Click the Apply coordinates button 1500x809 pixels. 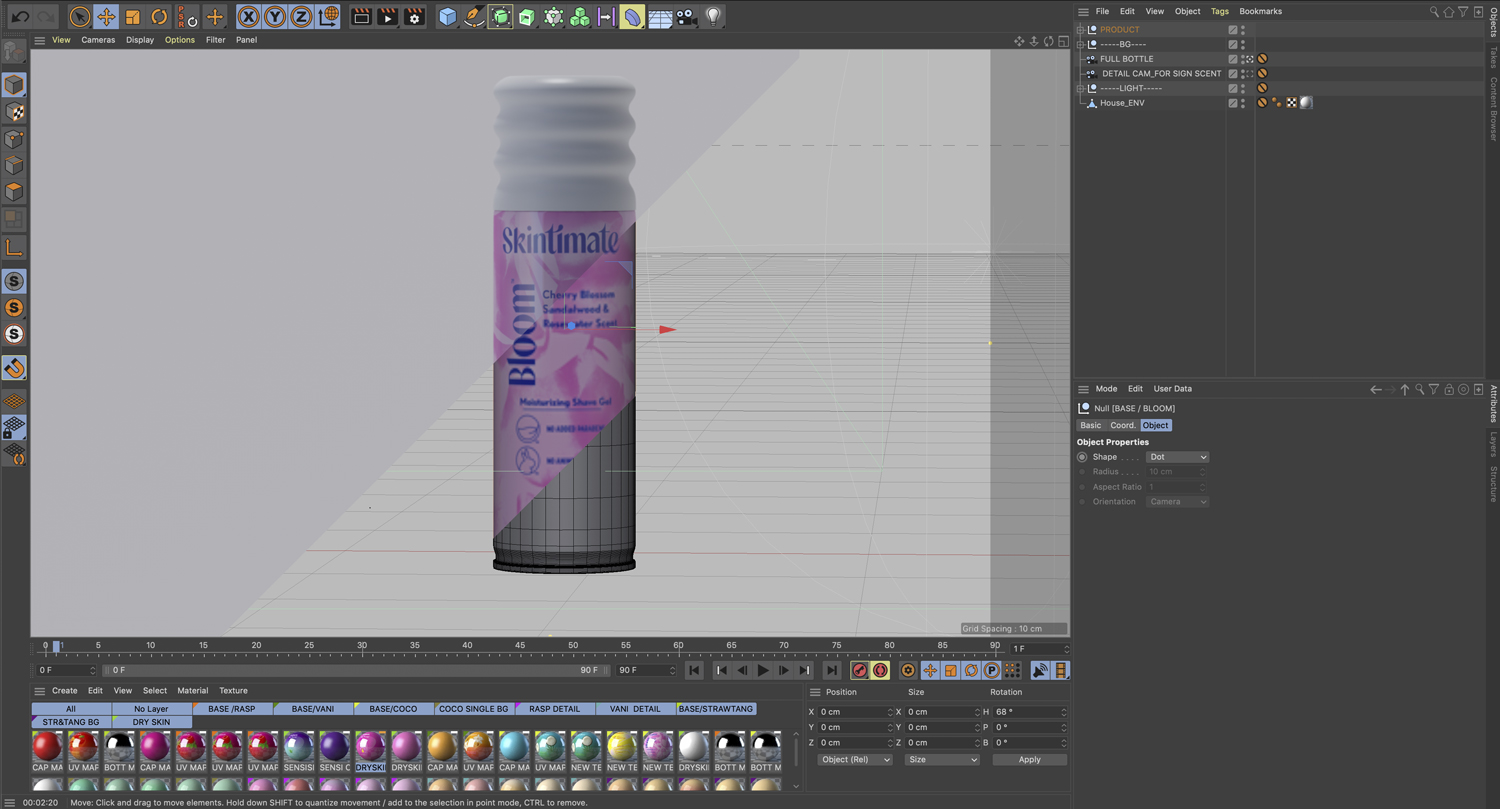click(1029, 760)
